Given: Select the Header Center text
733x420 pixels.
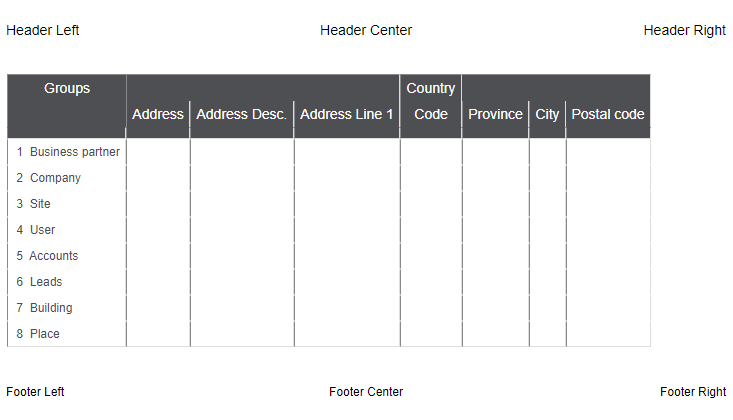Looking at the screenshot, I should coord(366,30).
